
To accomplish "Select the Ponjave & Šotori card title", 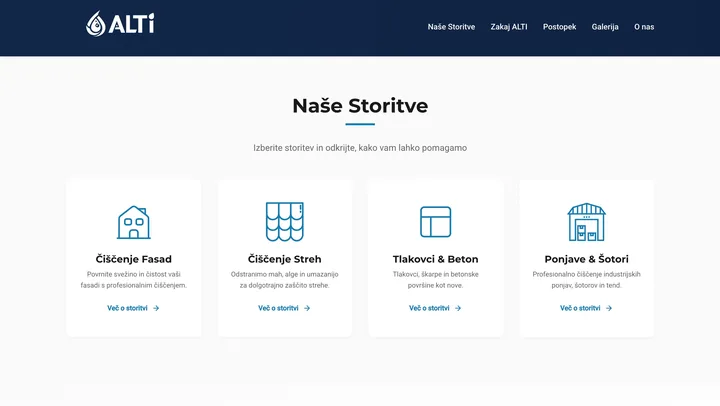I will [x=586, y=259].
